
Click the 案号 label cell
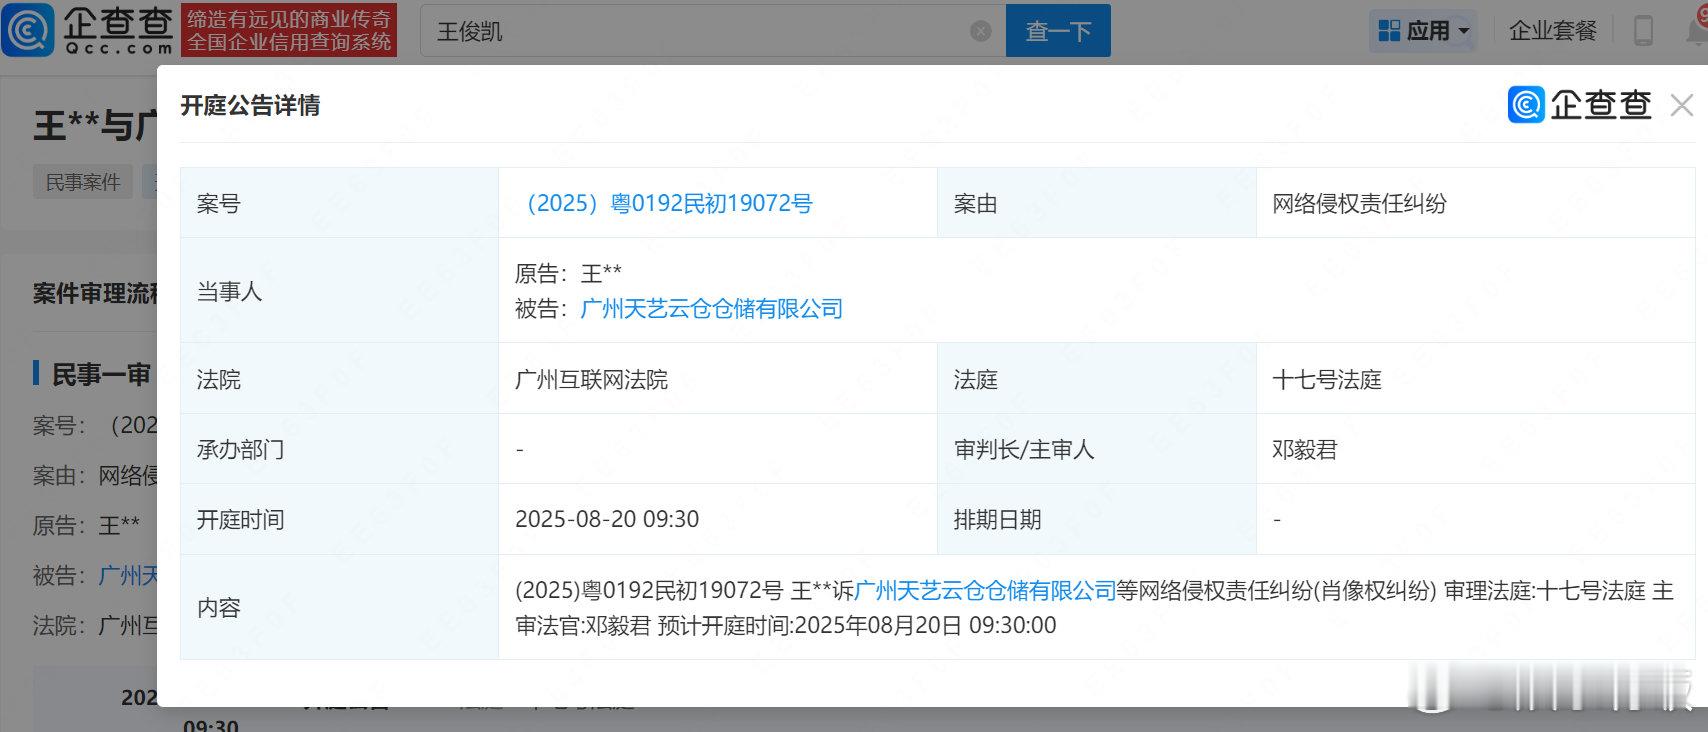(339, 203)
